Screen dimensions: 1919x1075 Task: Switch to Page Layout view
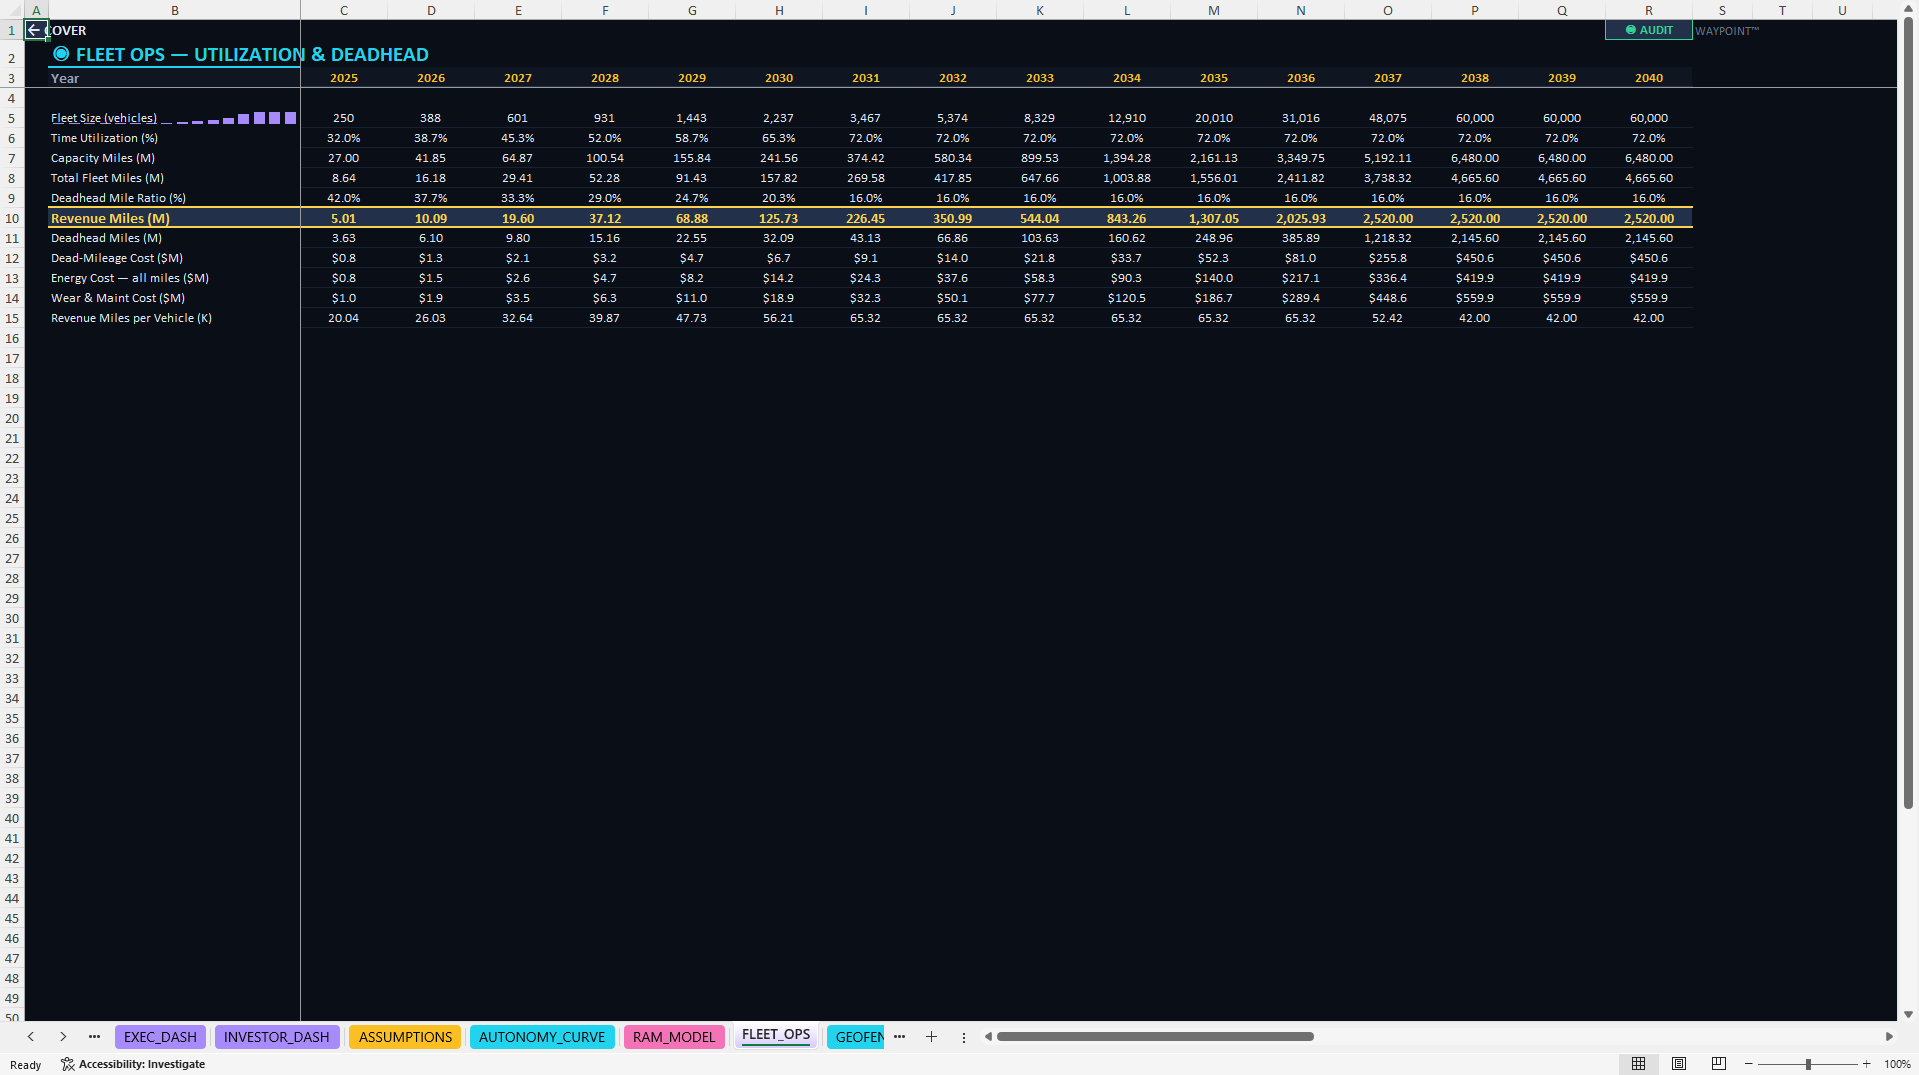[x=1679, y=1064]
